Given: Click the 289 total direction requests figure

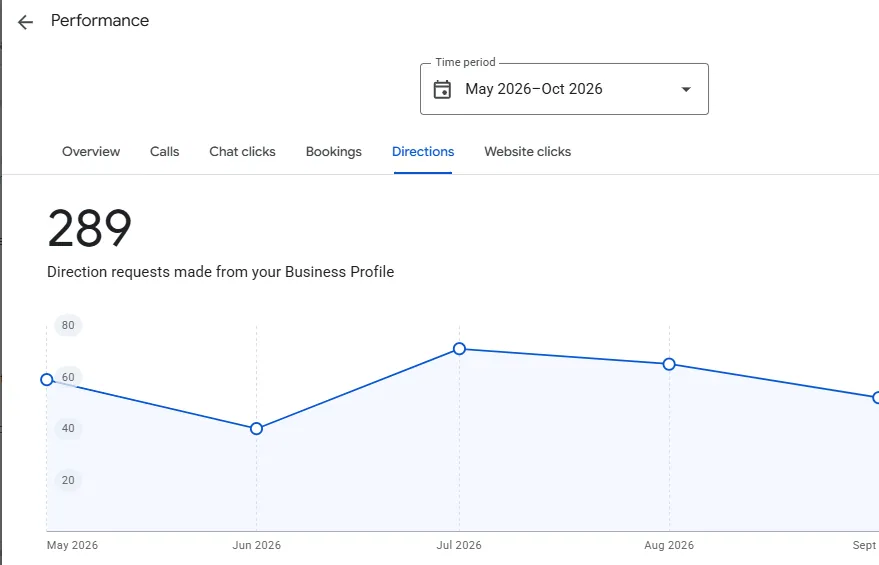Looking at the screenshot, I should [90, 228].
